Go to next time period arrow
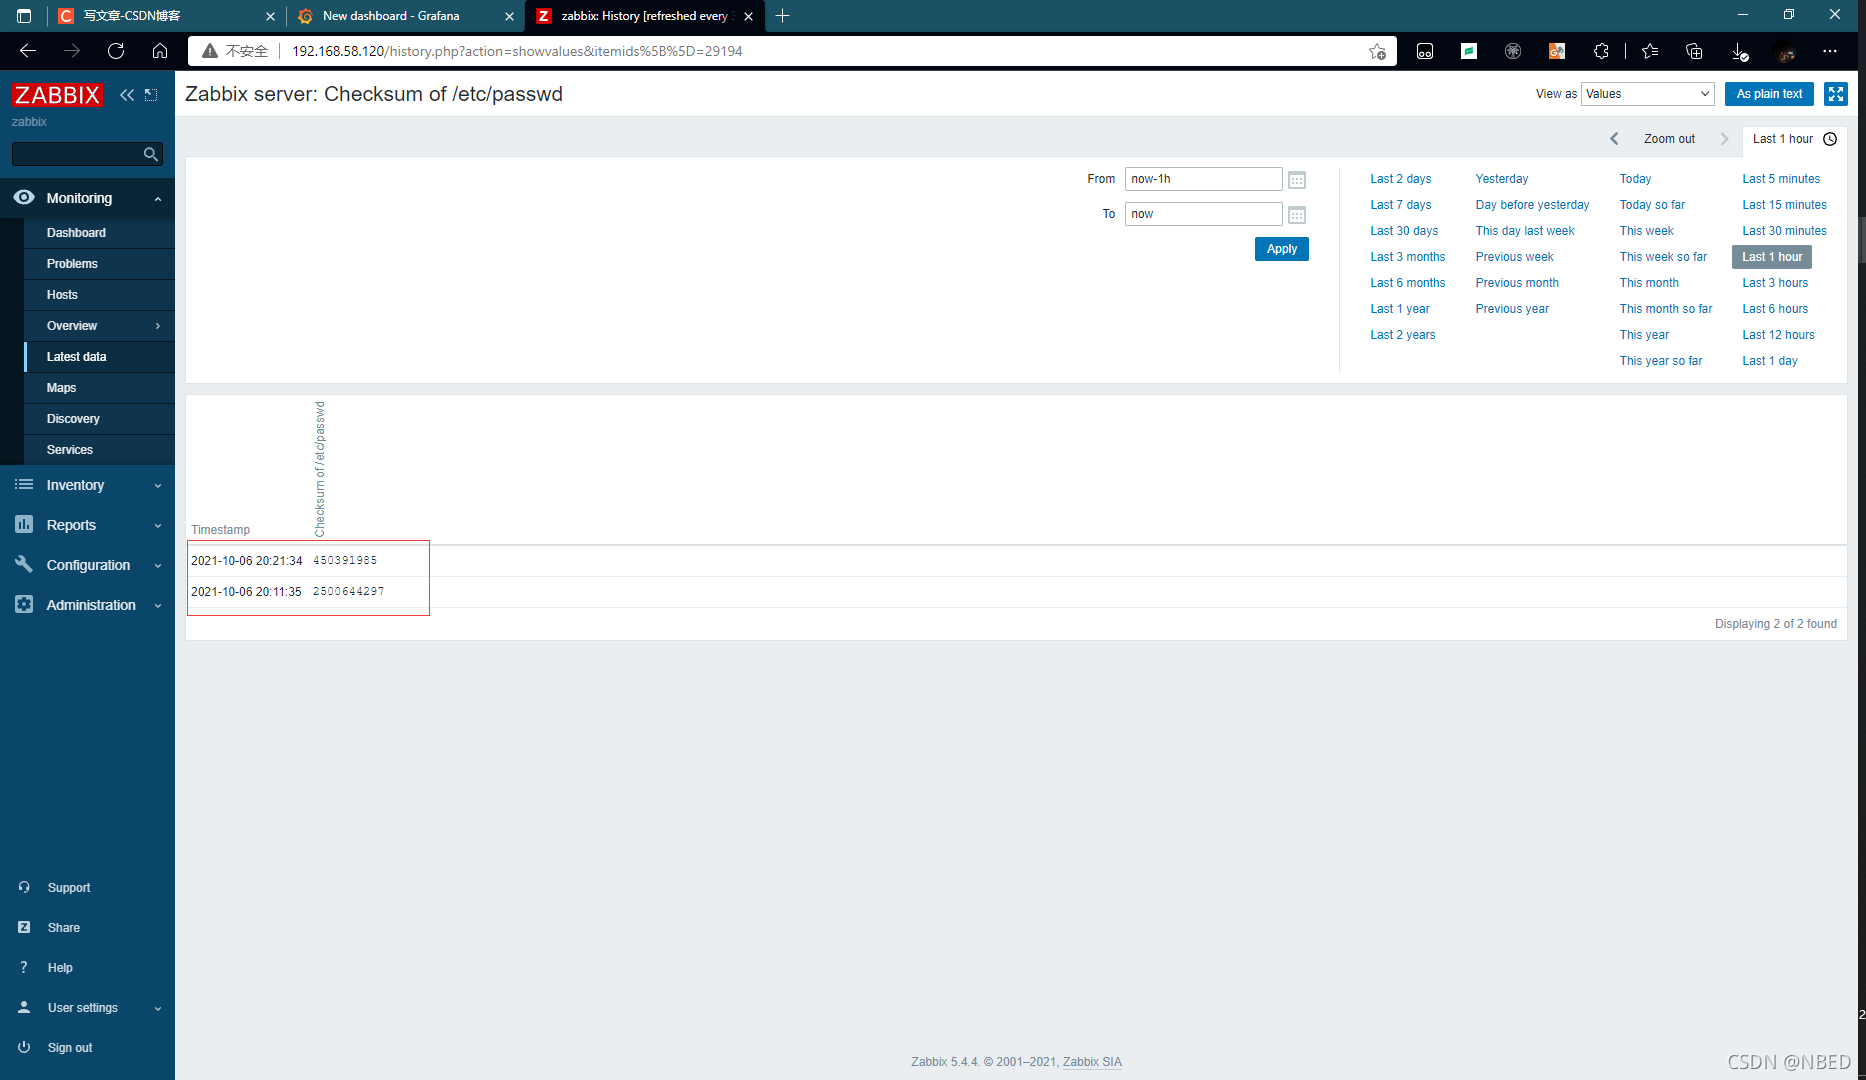1866x1080 pixels. point(1724,139)
